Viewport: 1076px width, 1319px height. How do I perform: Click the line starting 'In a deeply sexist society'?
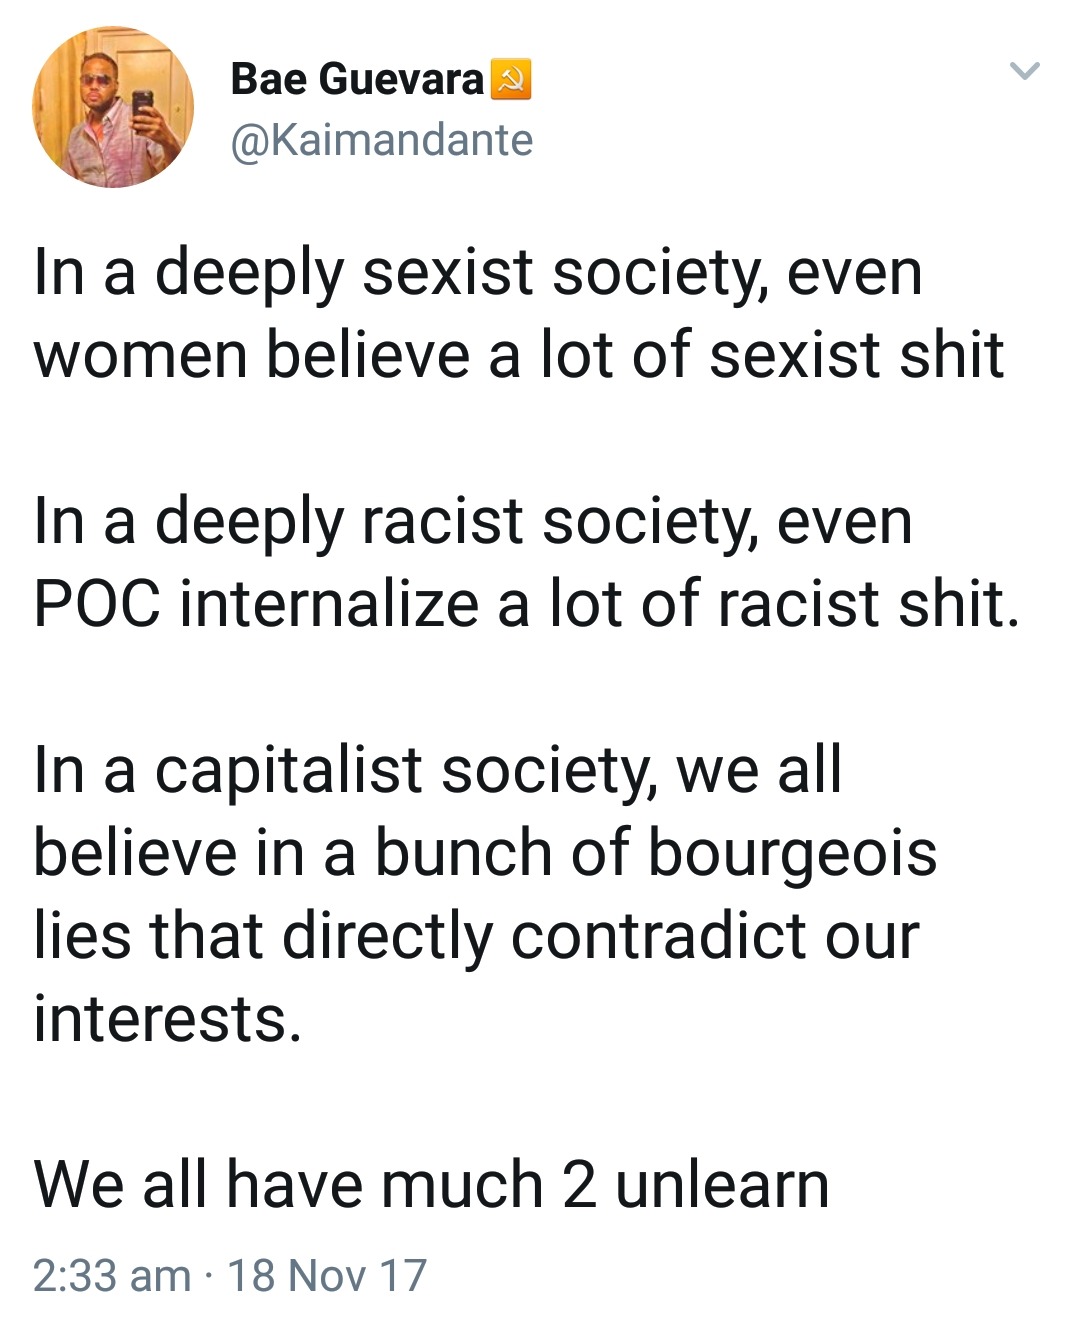coord(477,272)
